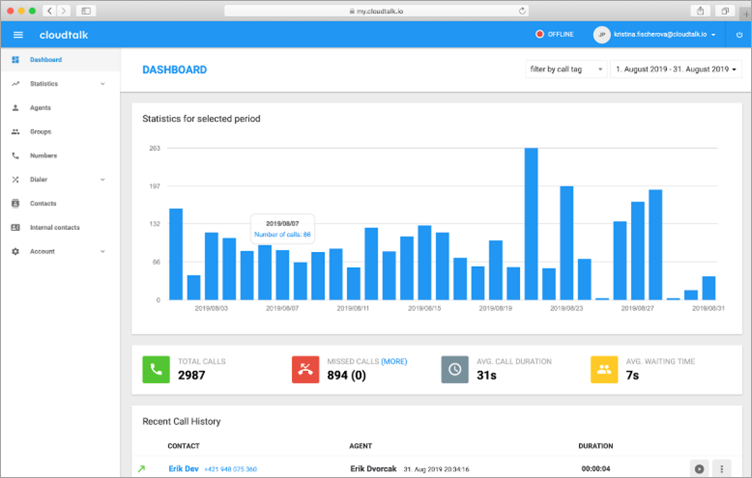The width and height of the screenshot is (752, 478).
Task: Open the hamburger menu icon
Action: click(x=18, y=34)
